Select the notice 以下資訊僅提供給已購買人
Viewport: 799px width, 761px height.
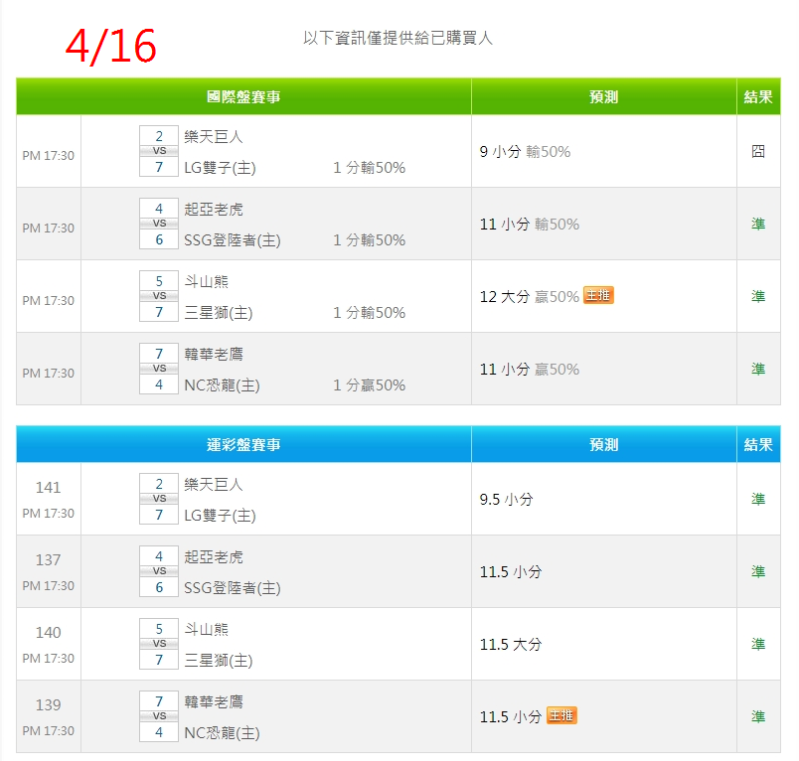[x=398, y=38]
